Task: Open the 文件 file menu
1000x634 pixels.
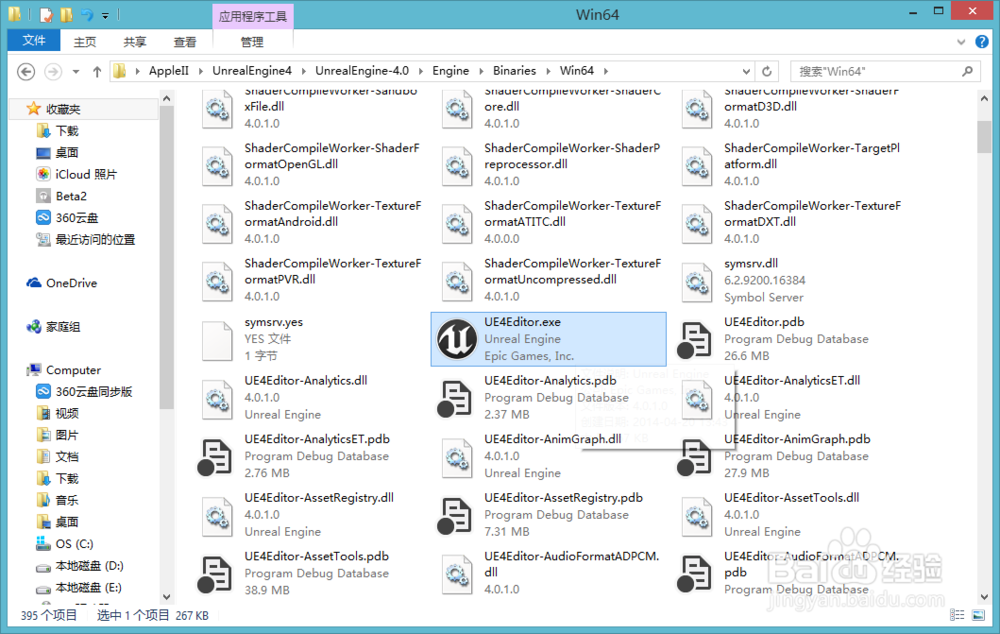Action: pyautogui.click(x=34, y=41)
